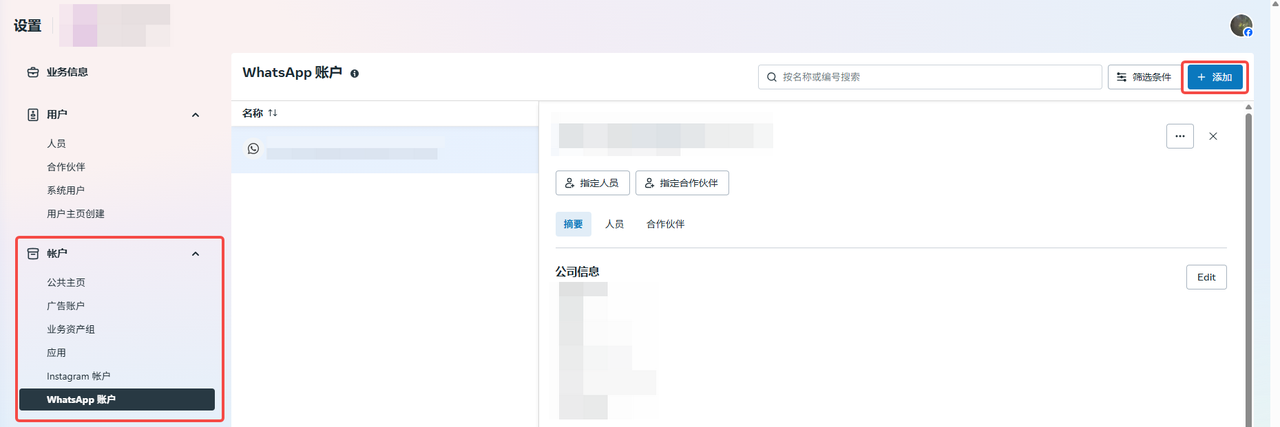
Task: Open 广告账户 in the sidebar
Action: pyautogui.click(x=66, y=306)
